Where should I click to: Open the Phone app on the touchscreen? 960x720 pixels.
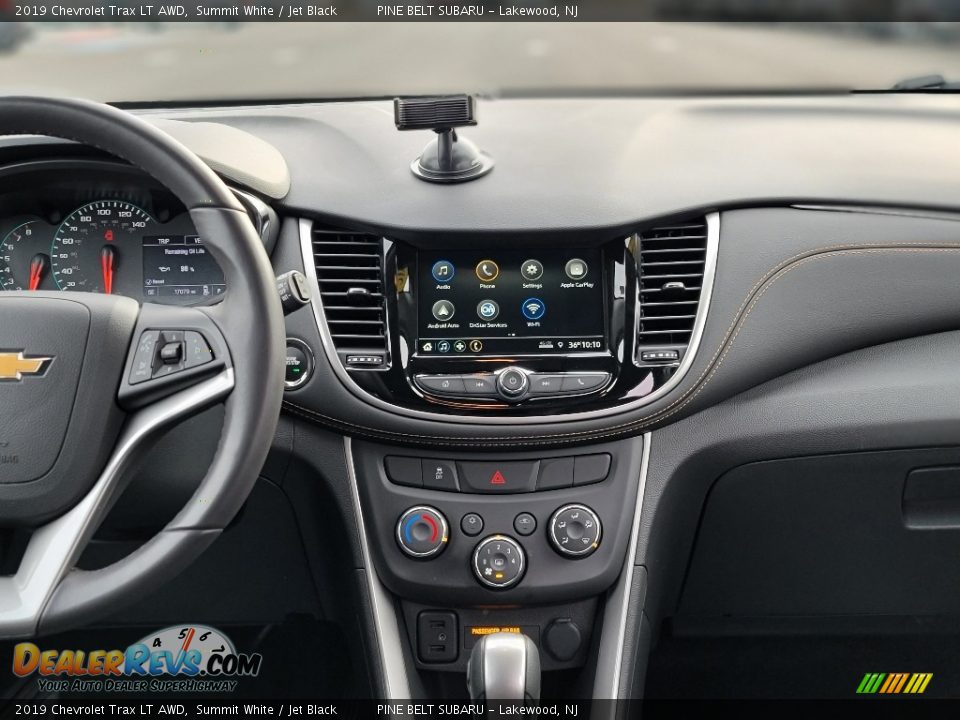(x=487, y=271)
